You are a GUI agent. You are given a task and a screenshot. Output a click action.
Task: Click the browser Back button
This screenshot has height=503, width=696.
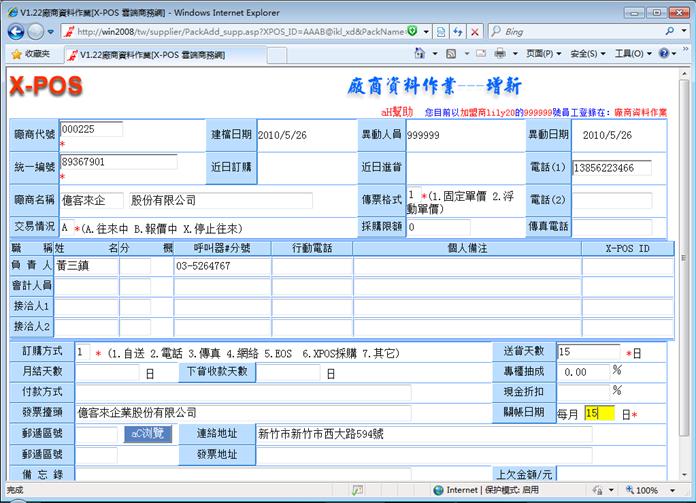click(17, 31)
